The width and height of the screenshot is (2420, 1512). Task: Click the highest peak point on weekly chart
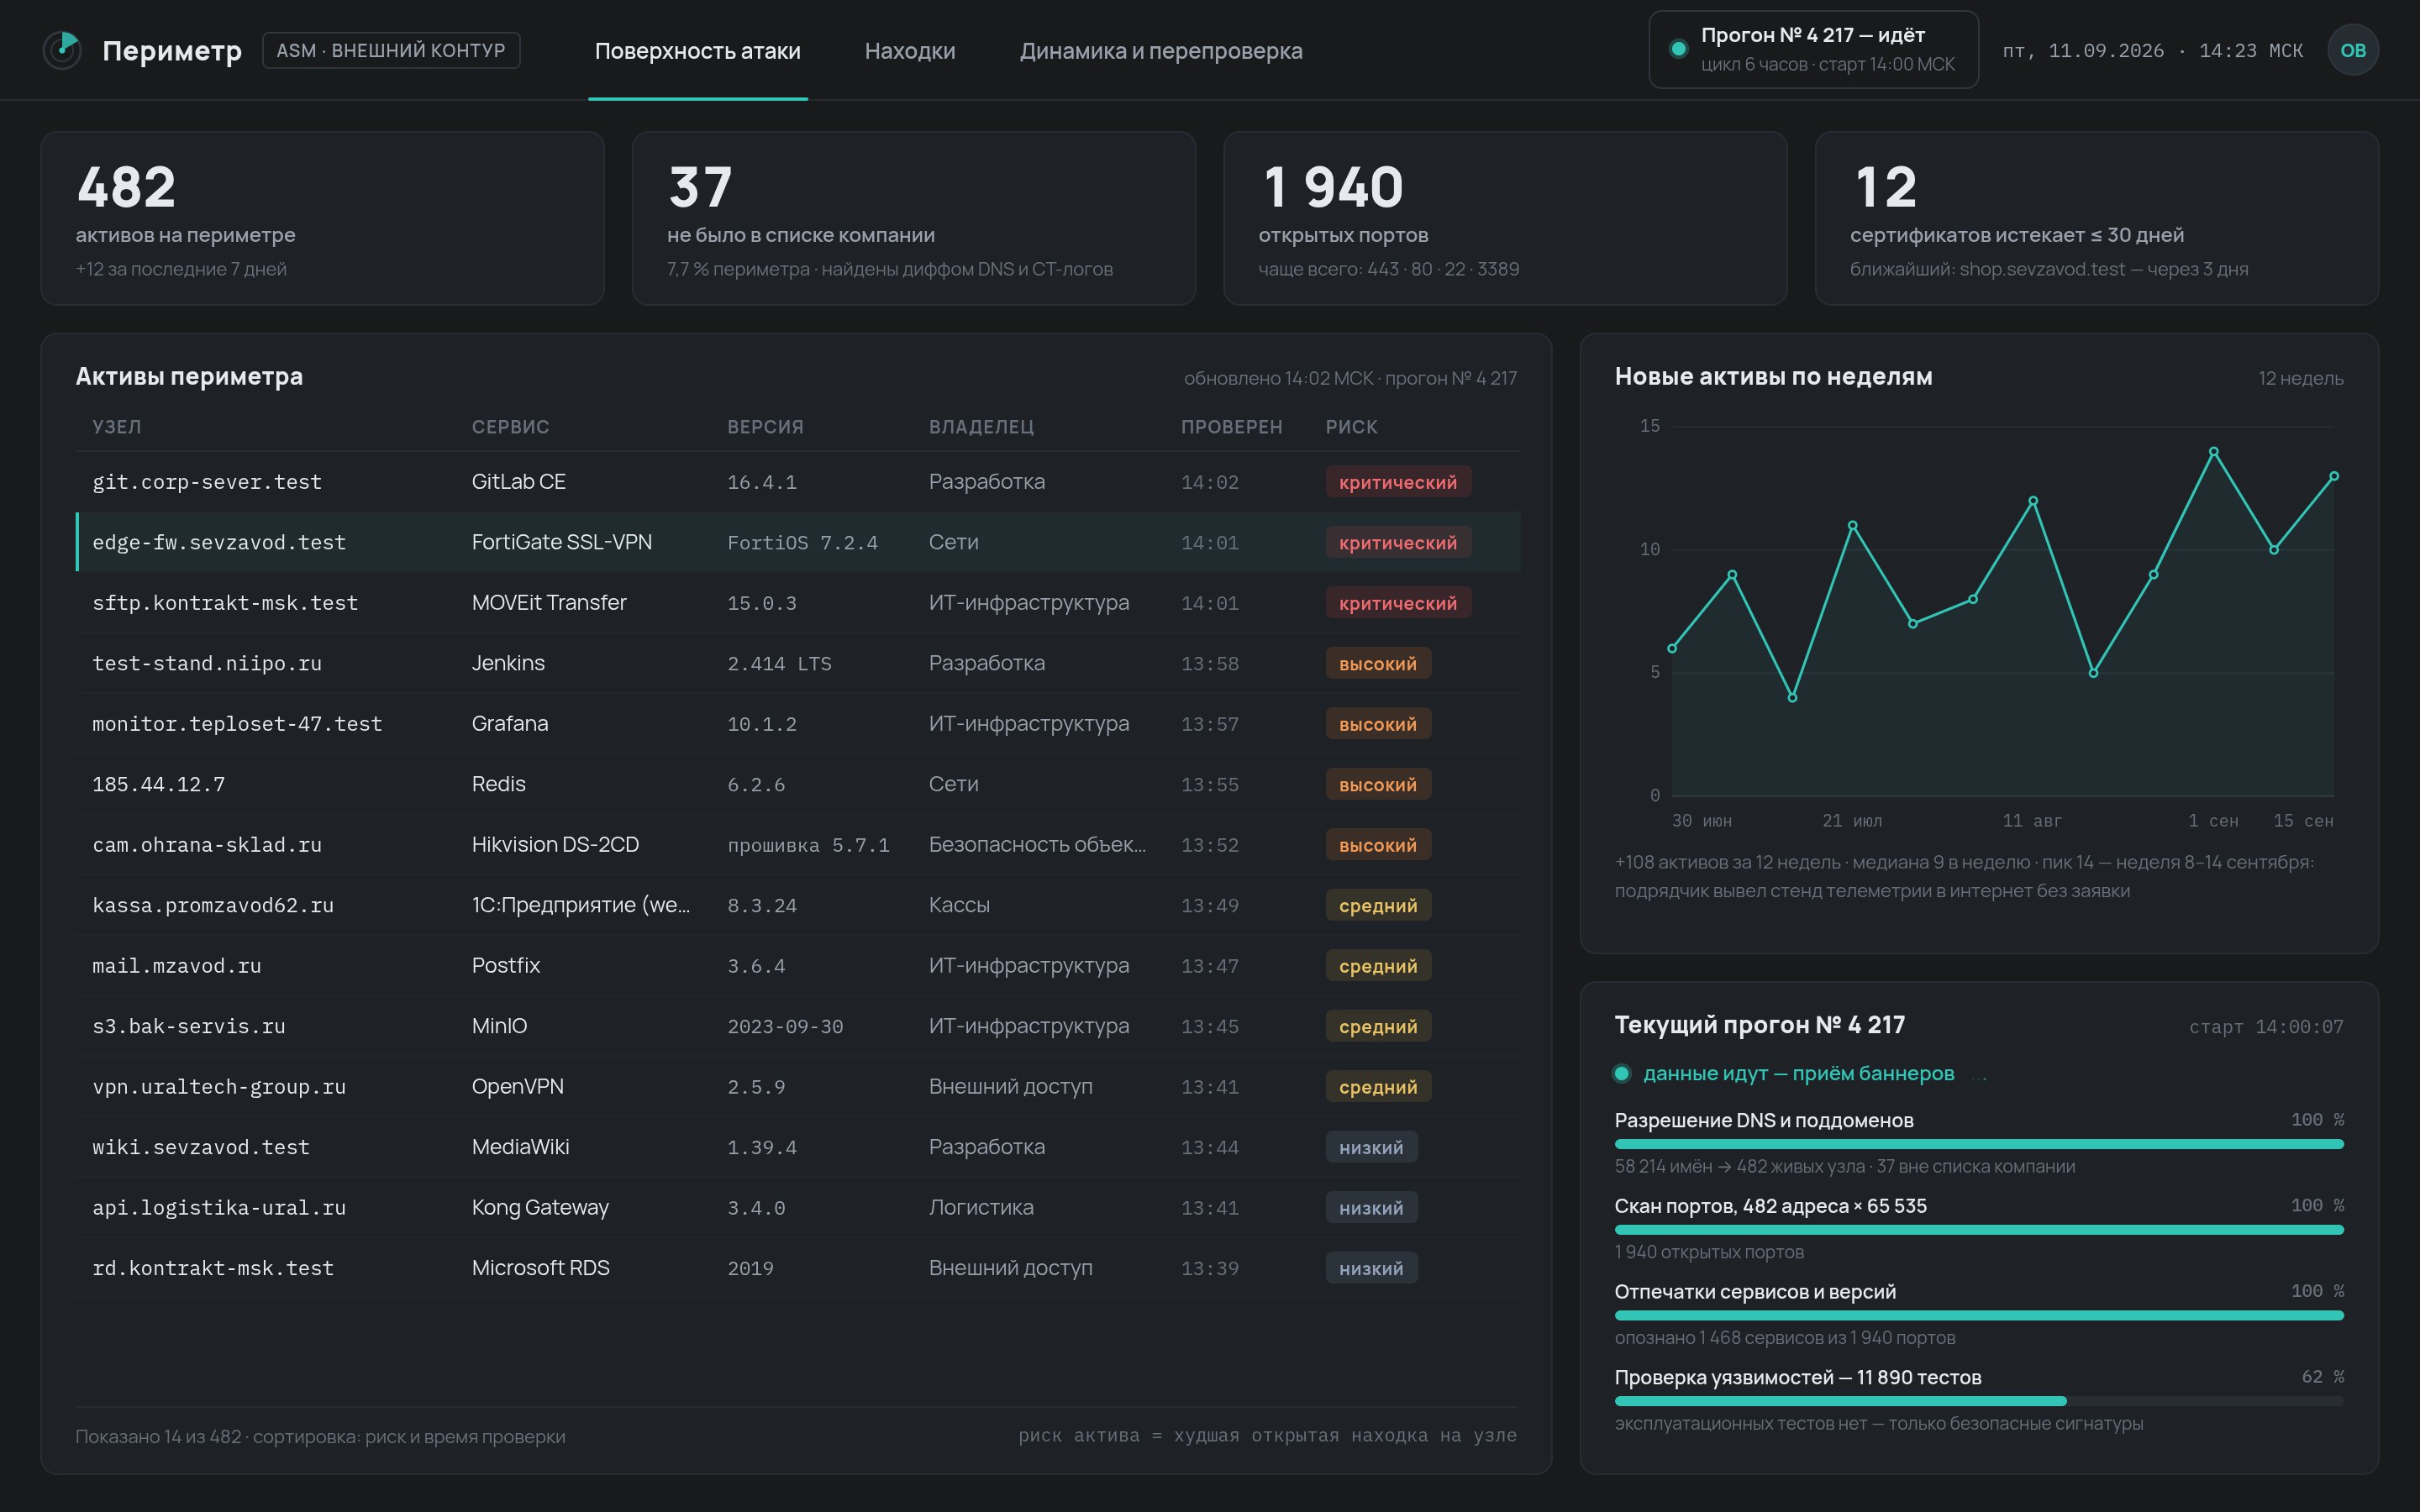click(2214, 452)
